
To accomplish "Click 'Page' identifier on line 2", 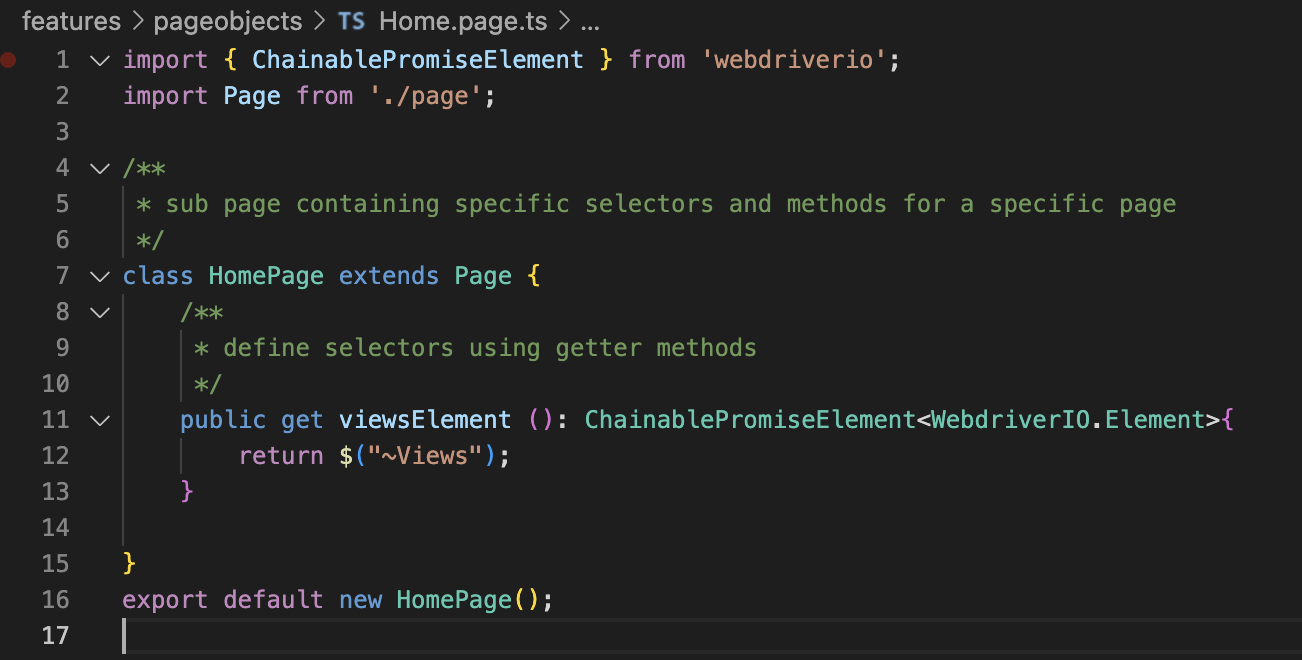I will coord(252,96).
